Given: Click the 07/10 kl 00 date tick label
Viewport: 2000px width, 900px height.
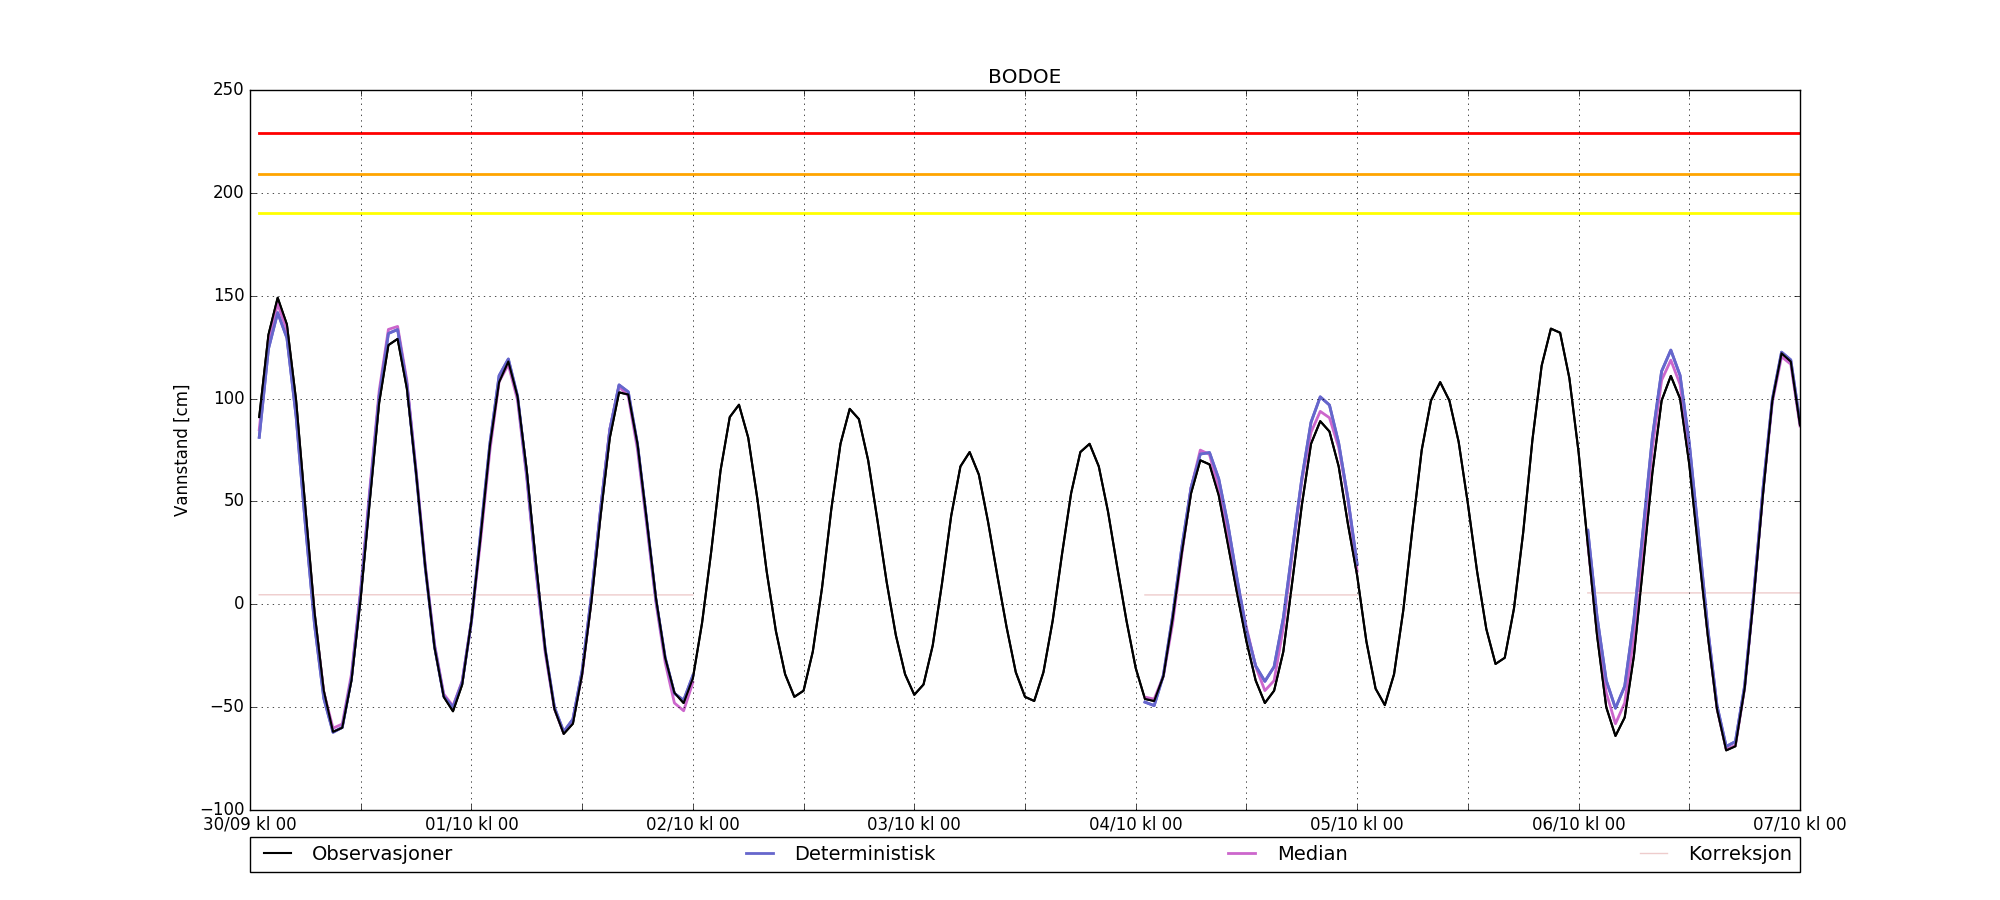Looking at the screenshot, I should point(1799,825).
